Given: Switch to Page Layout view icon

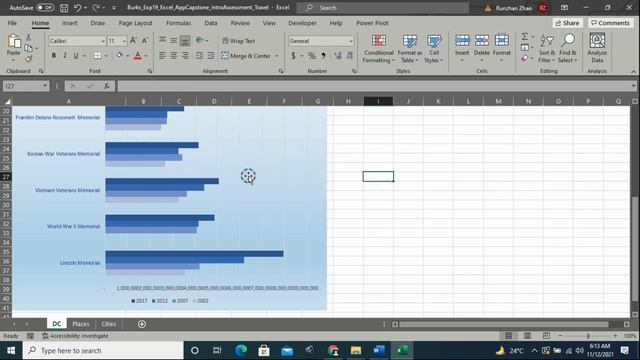Looking at the screenshot, I should [527, 336].
